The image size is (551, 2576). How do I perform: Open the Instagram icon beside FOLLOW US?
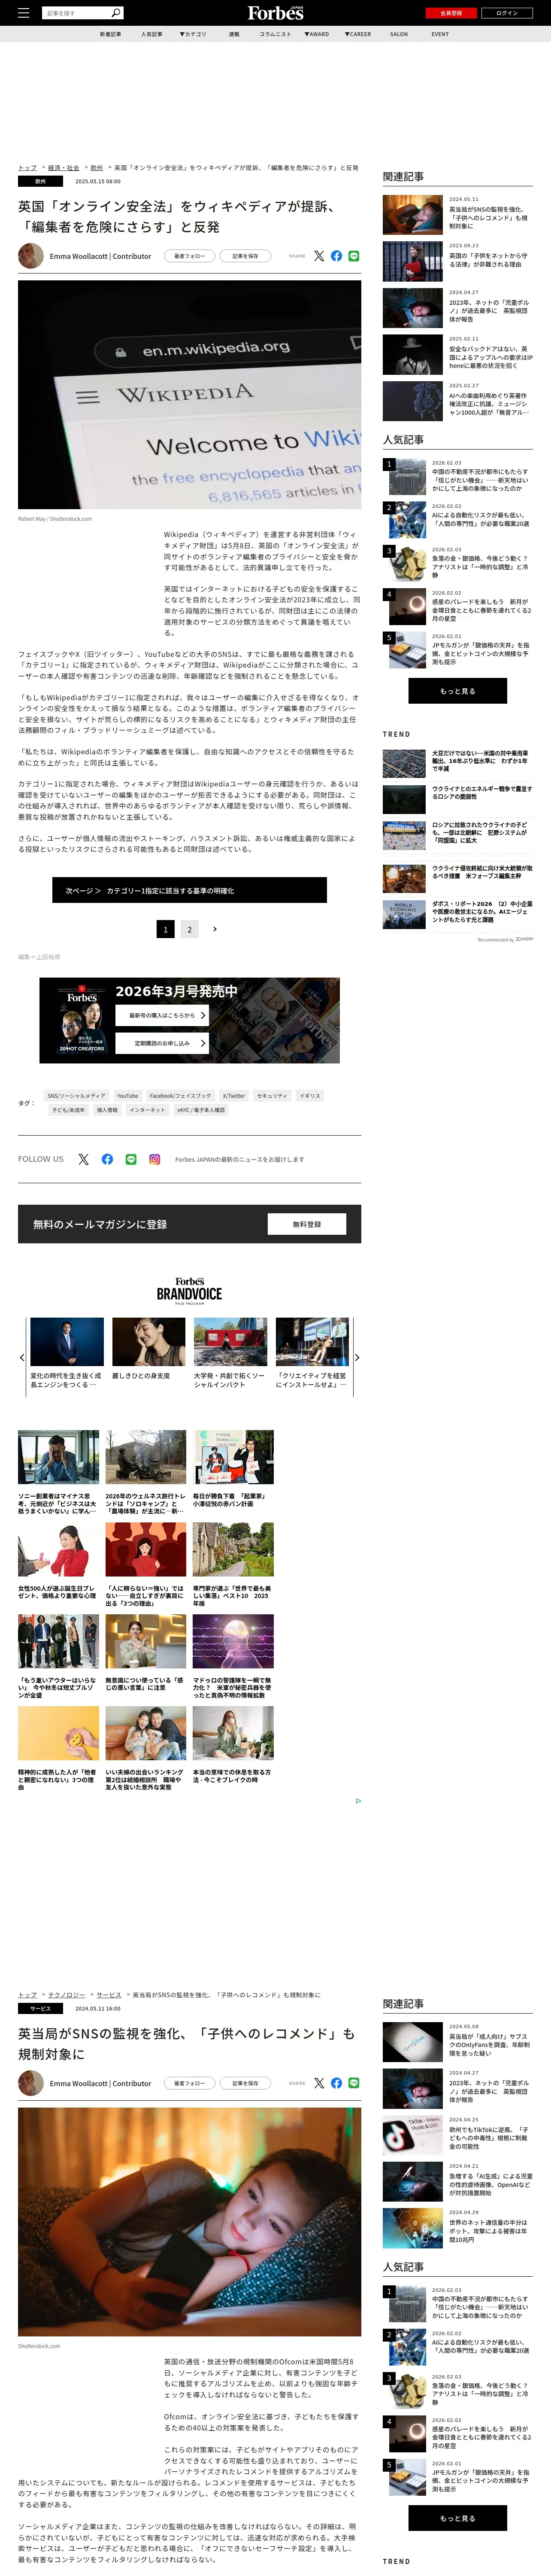click(x=155, y=1159)
